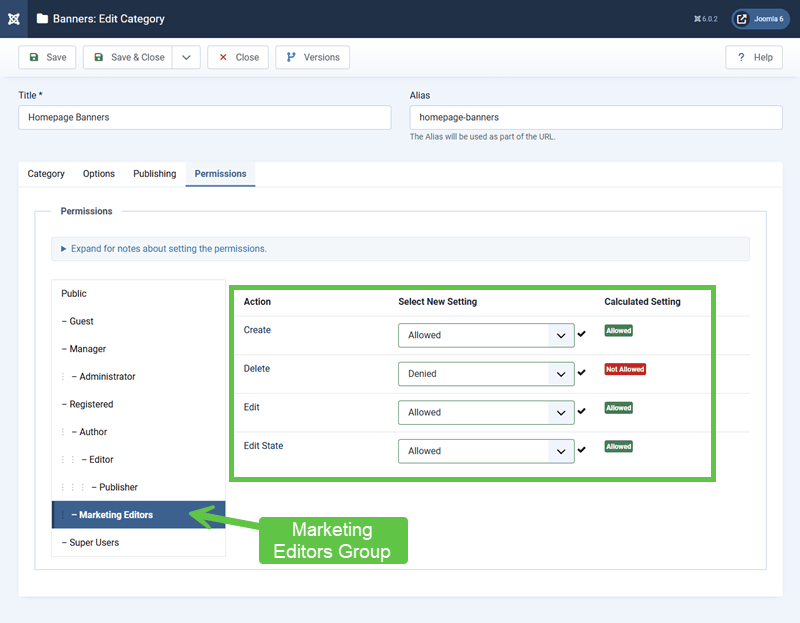
Task: Select the Public user group
Action: pyautogui.click(x=138, y=293)
